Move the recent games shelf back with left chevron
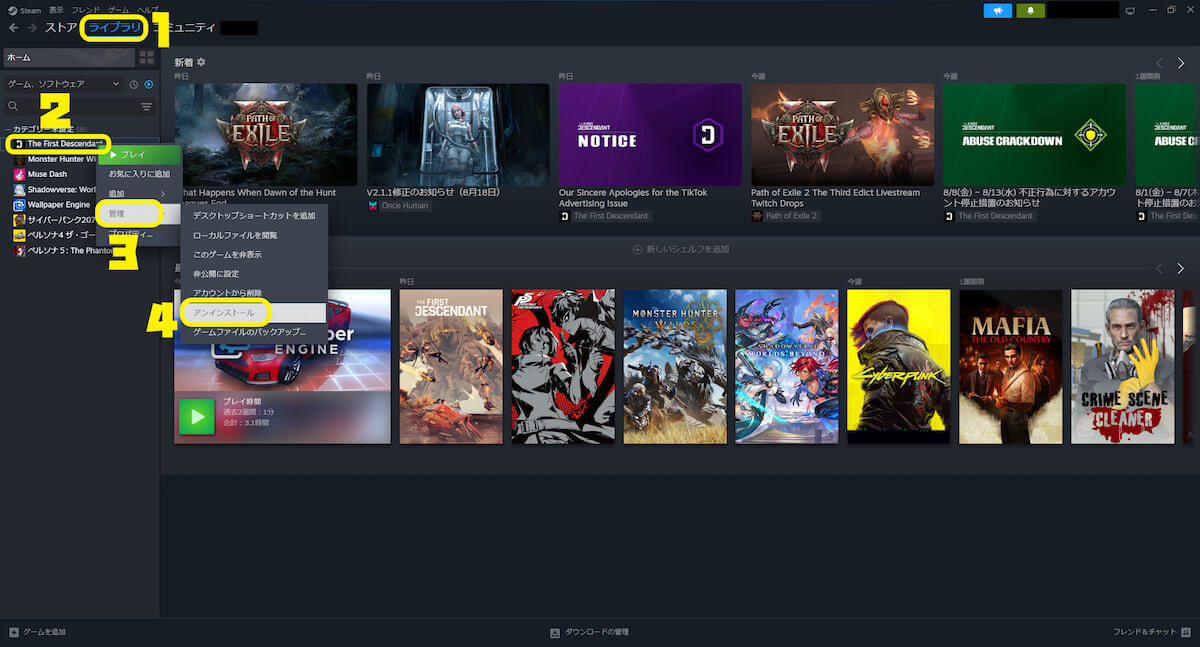Screen dimensions: 1200x647 [1159, 269]
